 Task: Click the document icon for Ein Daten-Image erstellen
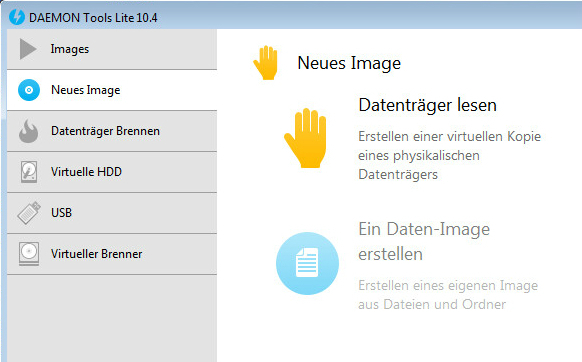pos(307,263)
